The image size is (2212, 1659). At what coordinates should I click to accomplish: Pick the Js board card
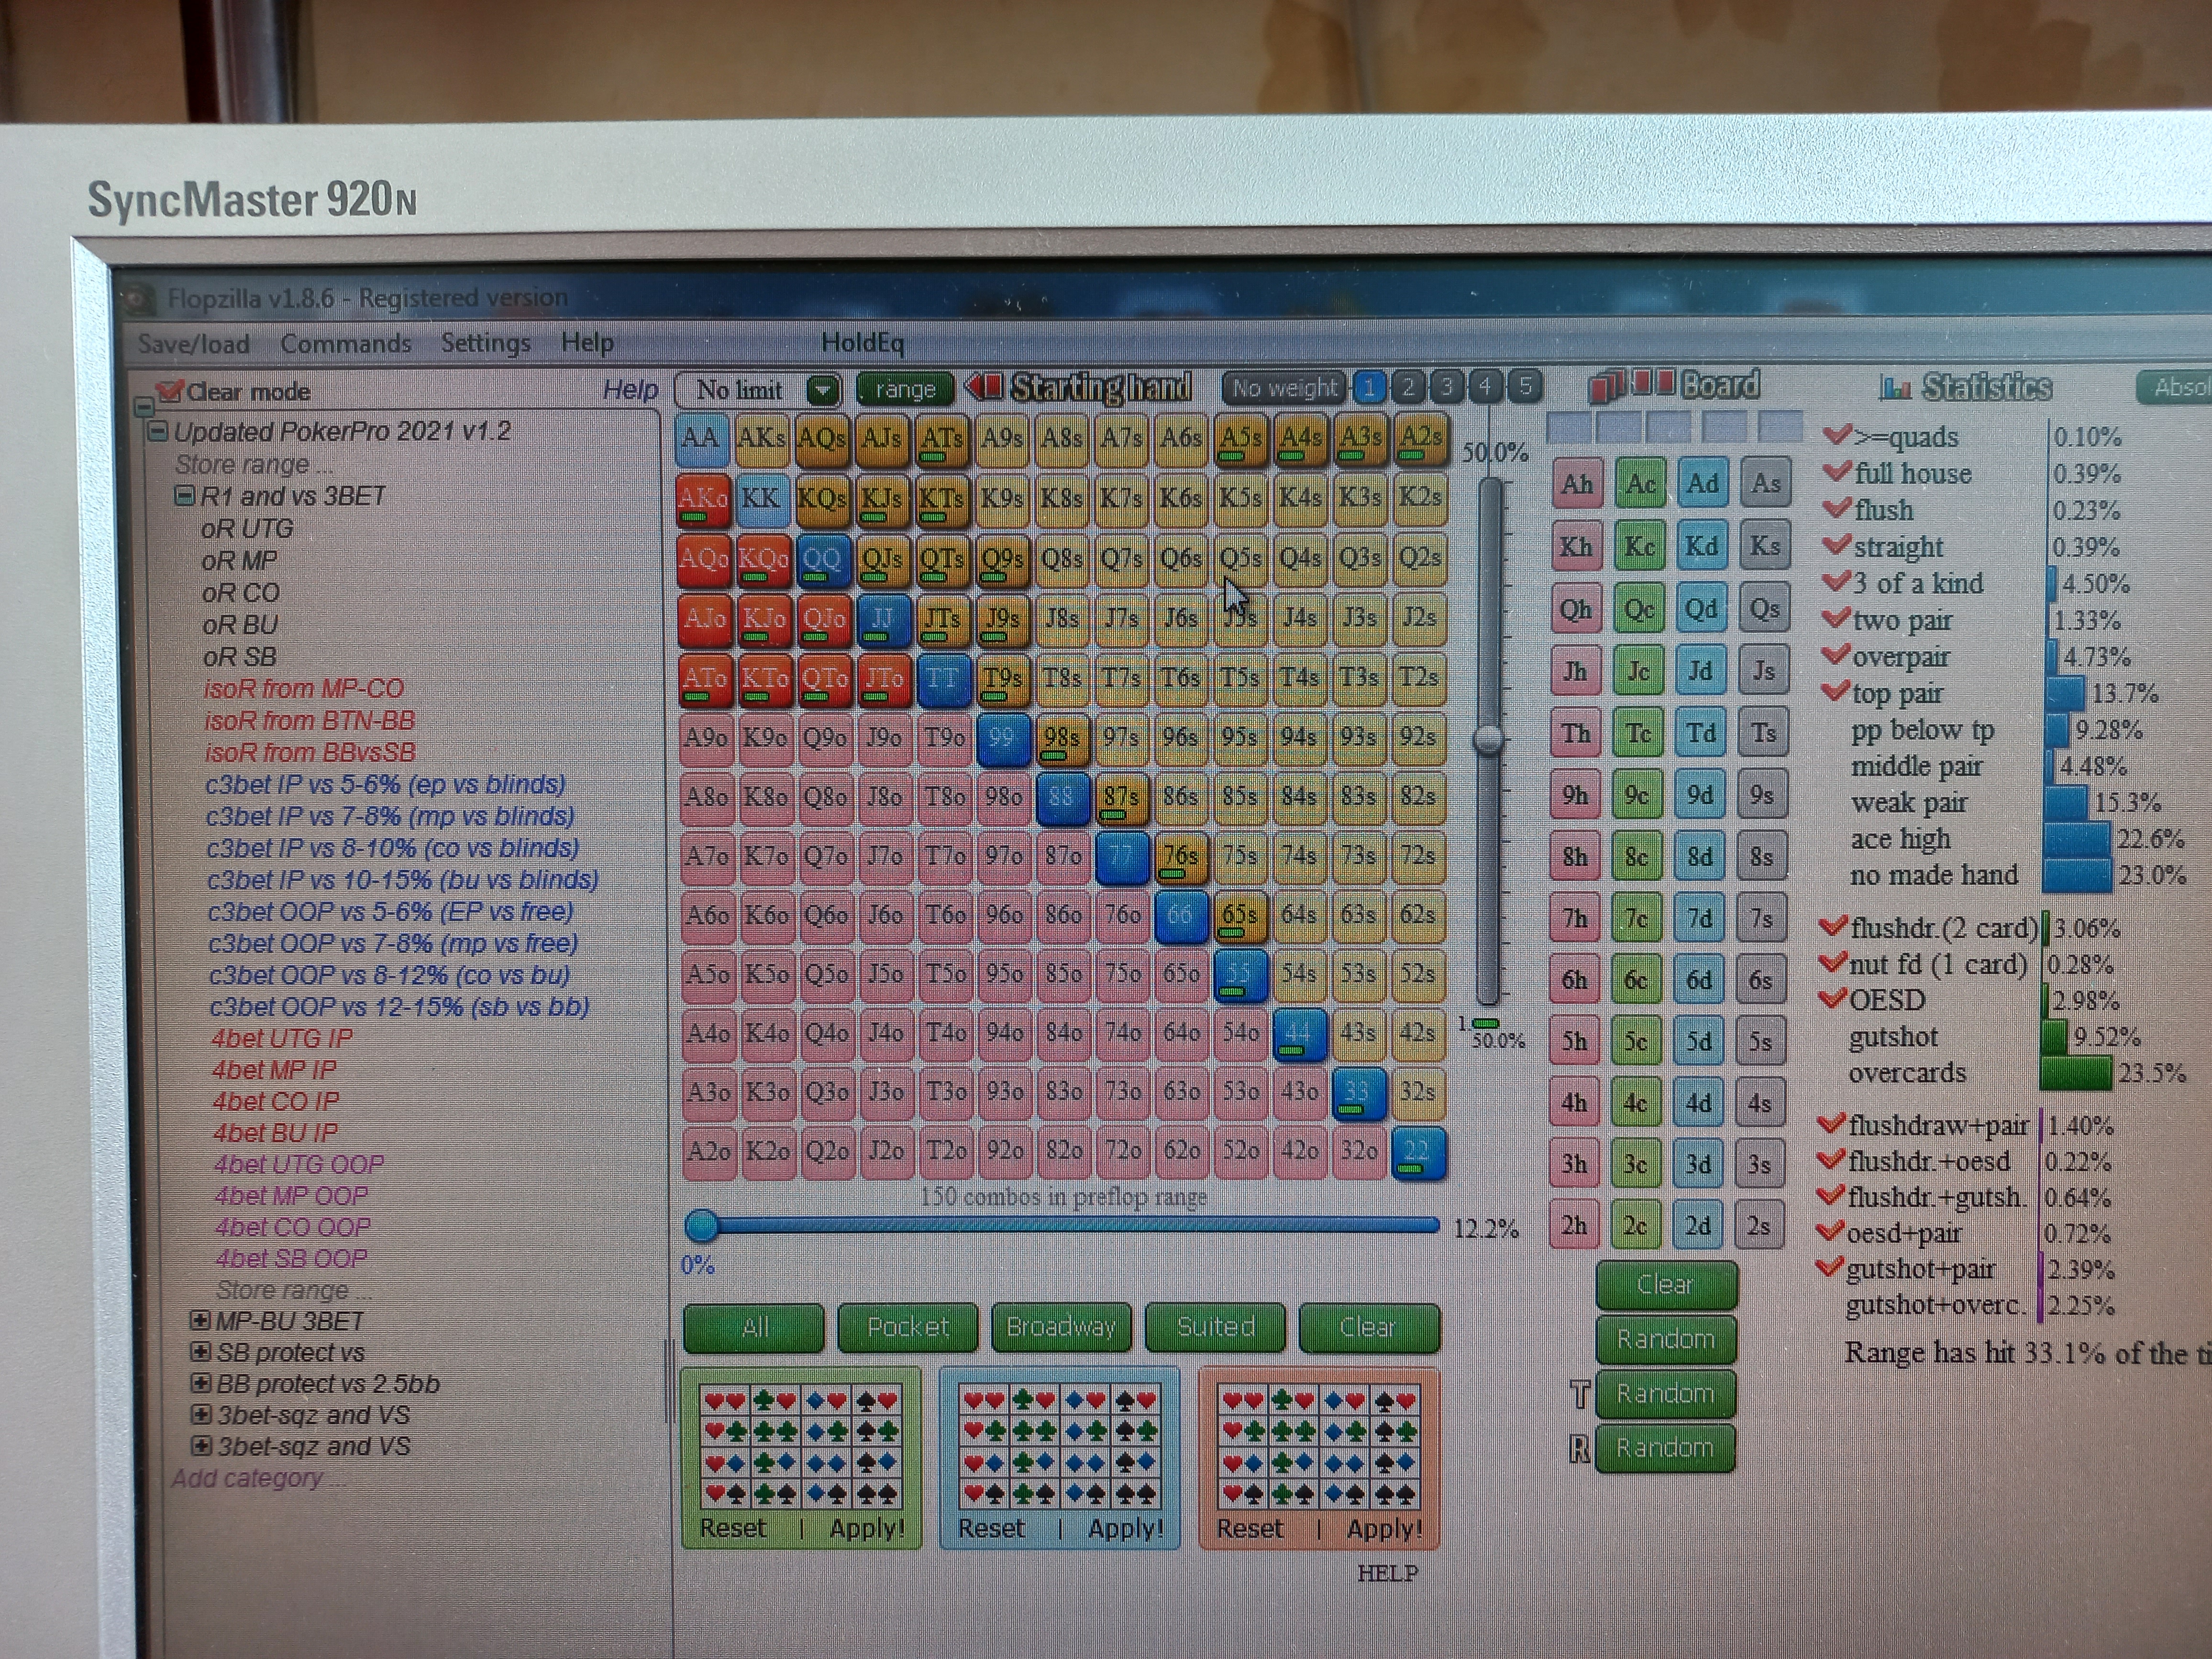click(x=1764, y=671)
